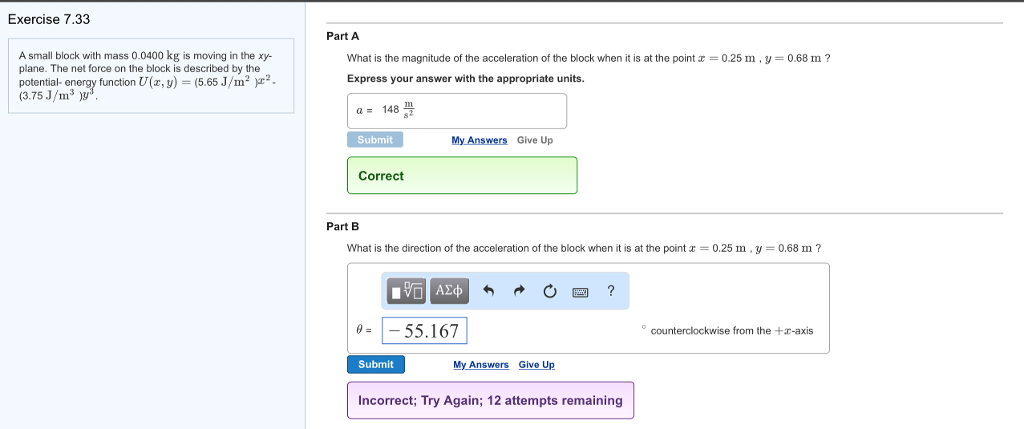Viewport: 1024px width, 429px height.
Task: Open help for the answer editor
Action: [610, 291]
